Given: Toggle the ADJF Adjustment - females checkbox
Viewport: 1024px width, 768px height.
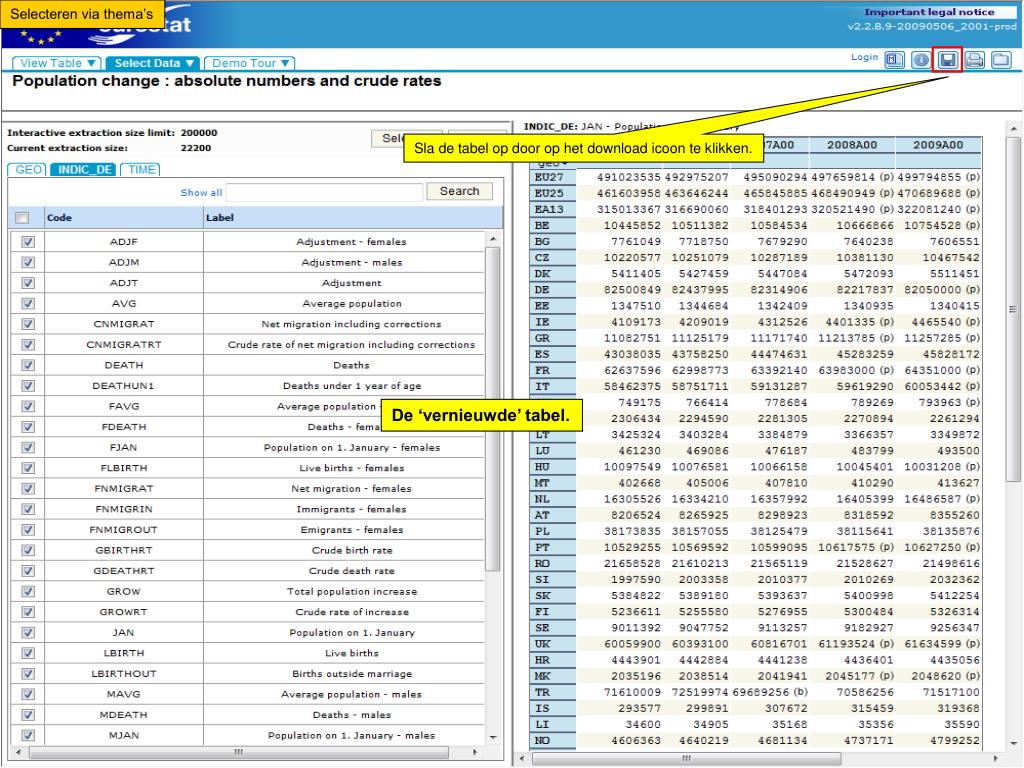Looking at the screenshot, I should tap(27, 242).
